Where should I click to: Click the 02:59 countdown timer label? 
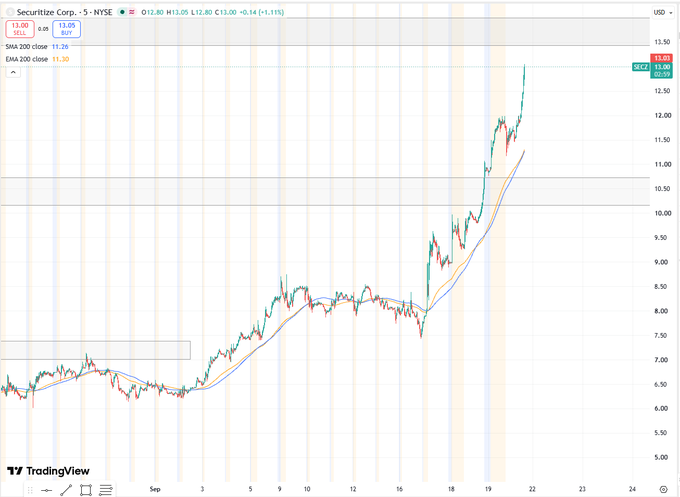coord(662,75)
